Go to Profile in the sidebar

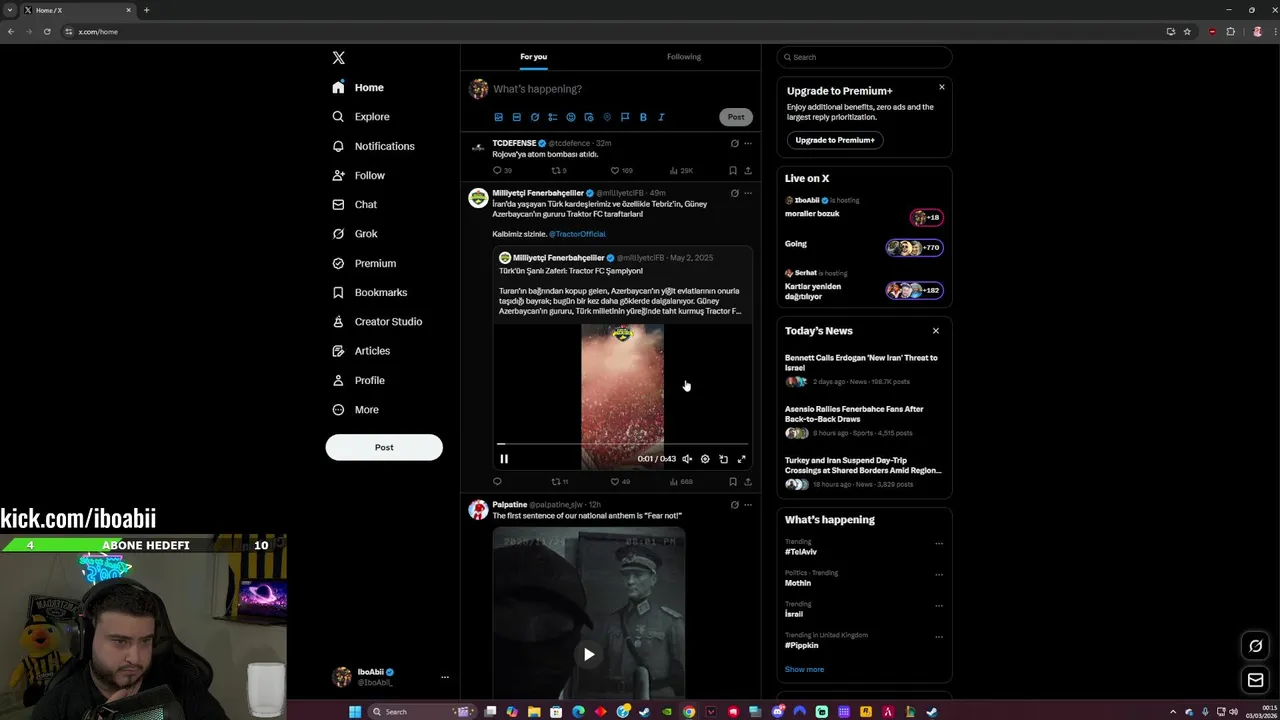pos(358,380)
